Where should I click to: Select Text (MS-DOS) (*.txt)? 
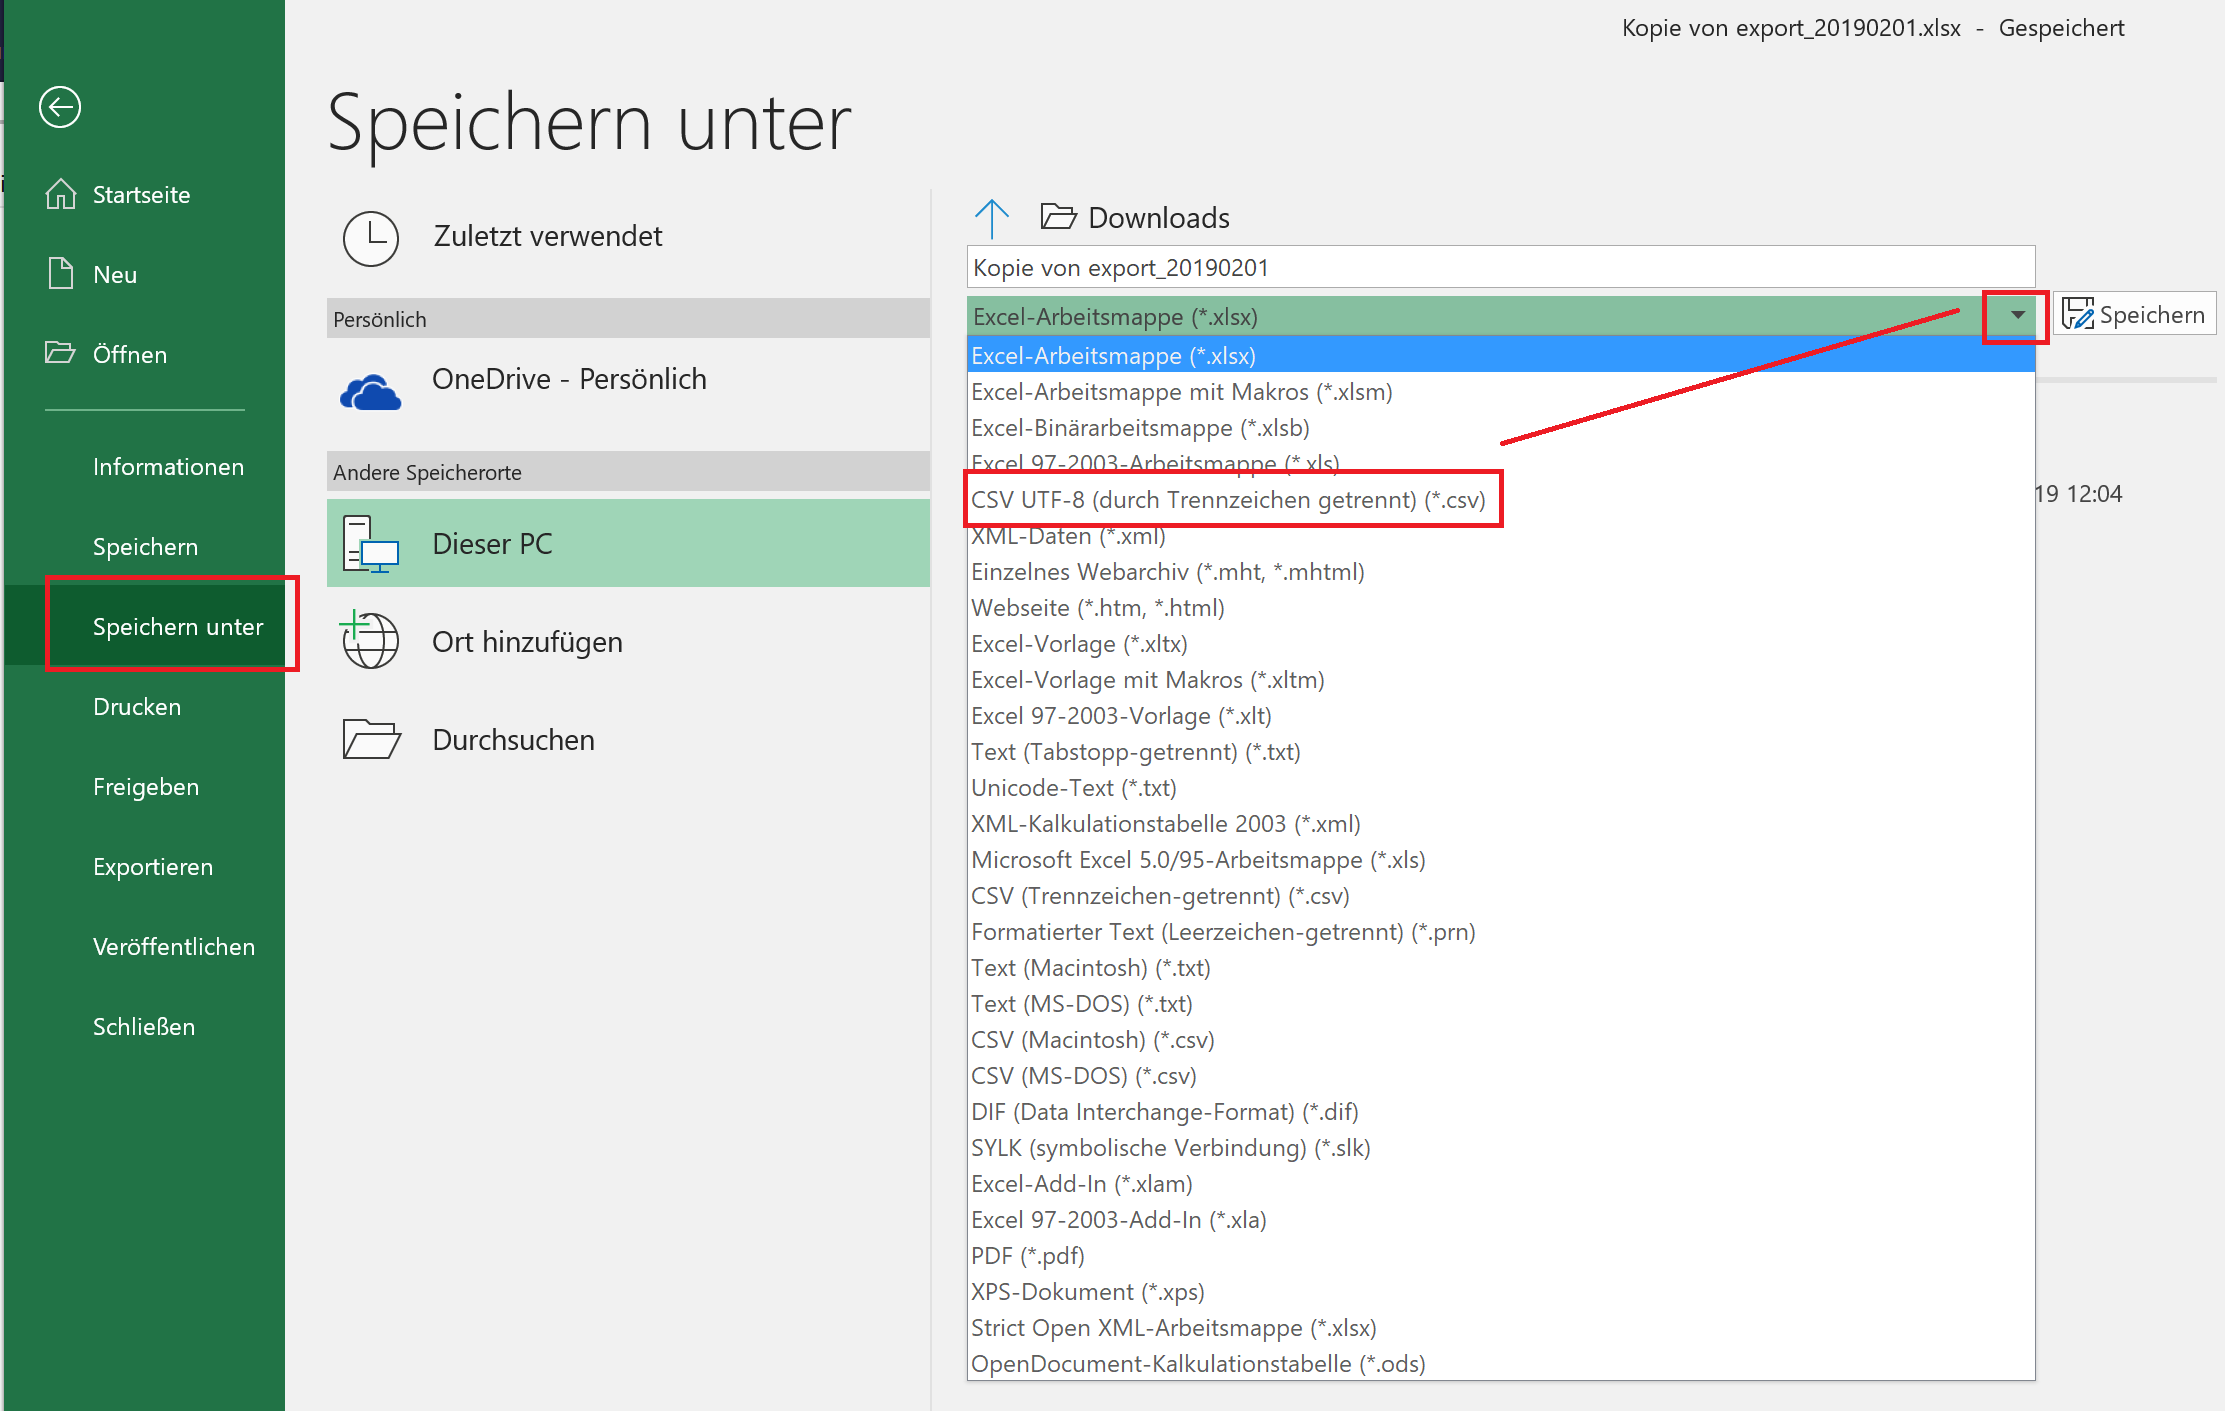click(x=1500, y=1004)
